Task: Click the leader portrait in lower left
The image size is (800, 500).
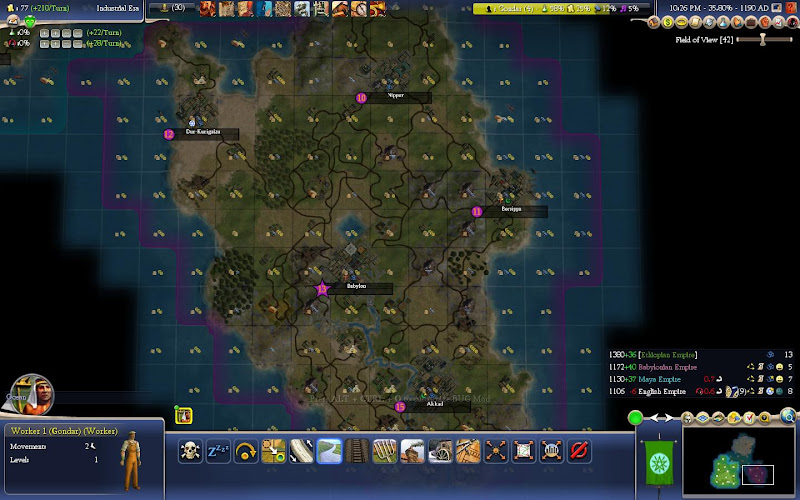Action: [32, 395]
